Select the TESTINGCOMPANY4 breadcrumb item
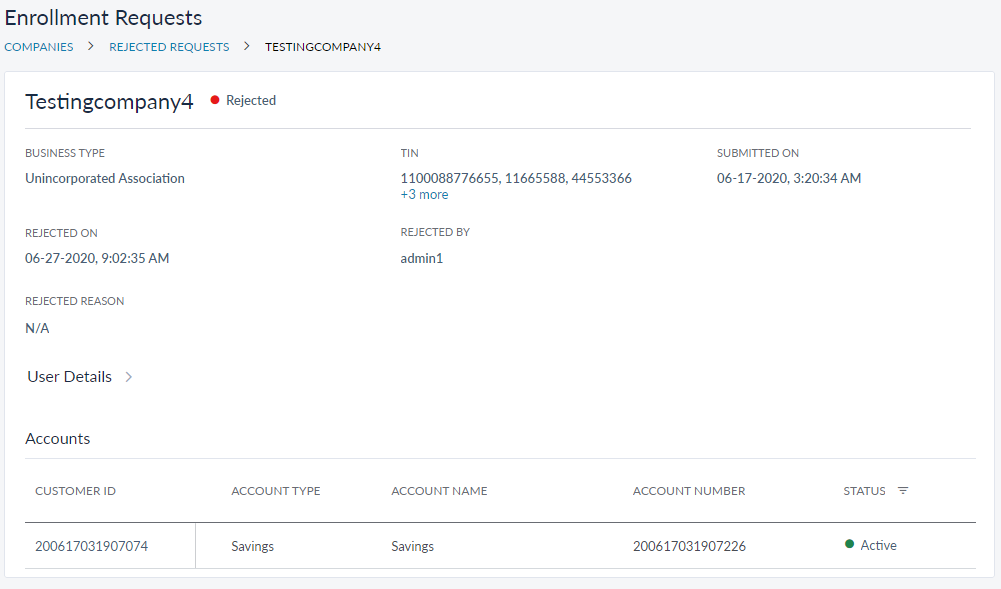1001x589 pixels. coord(322,47)
